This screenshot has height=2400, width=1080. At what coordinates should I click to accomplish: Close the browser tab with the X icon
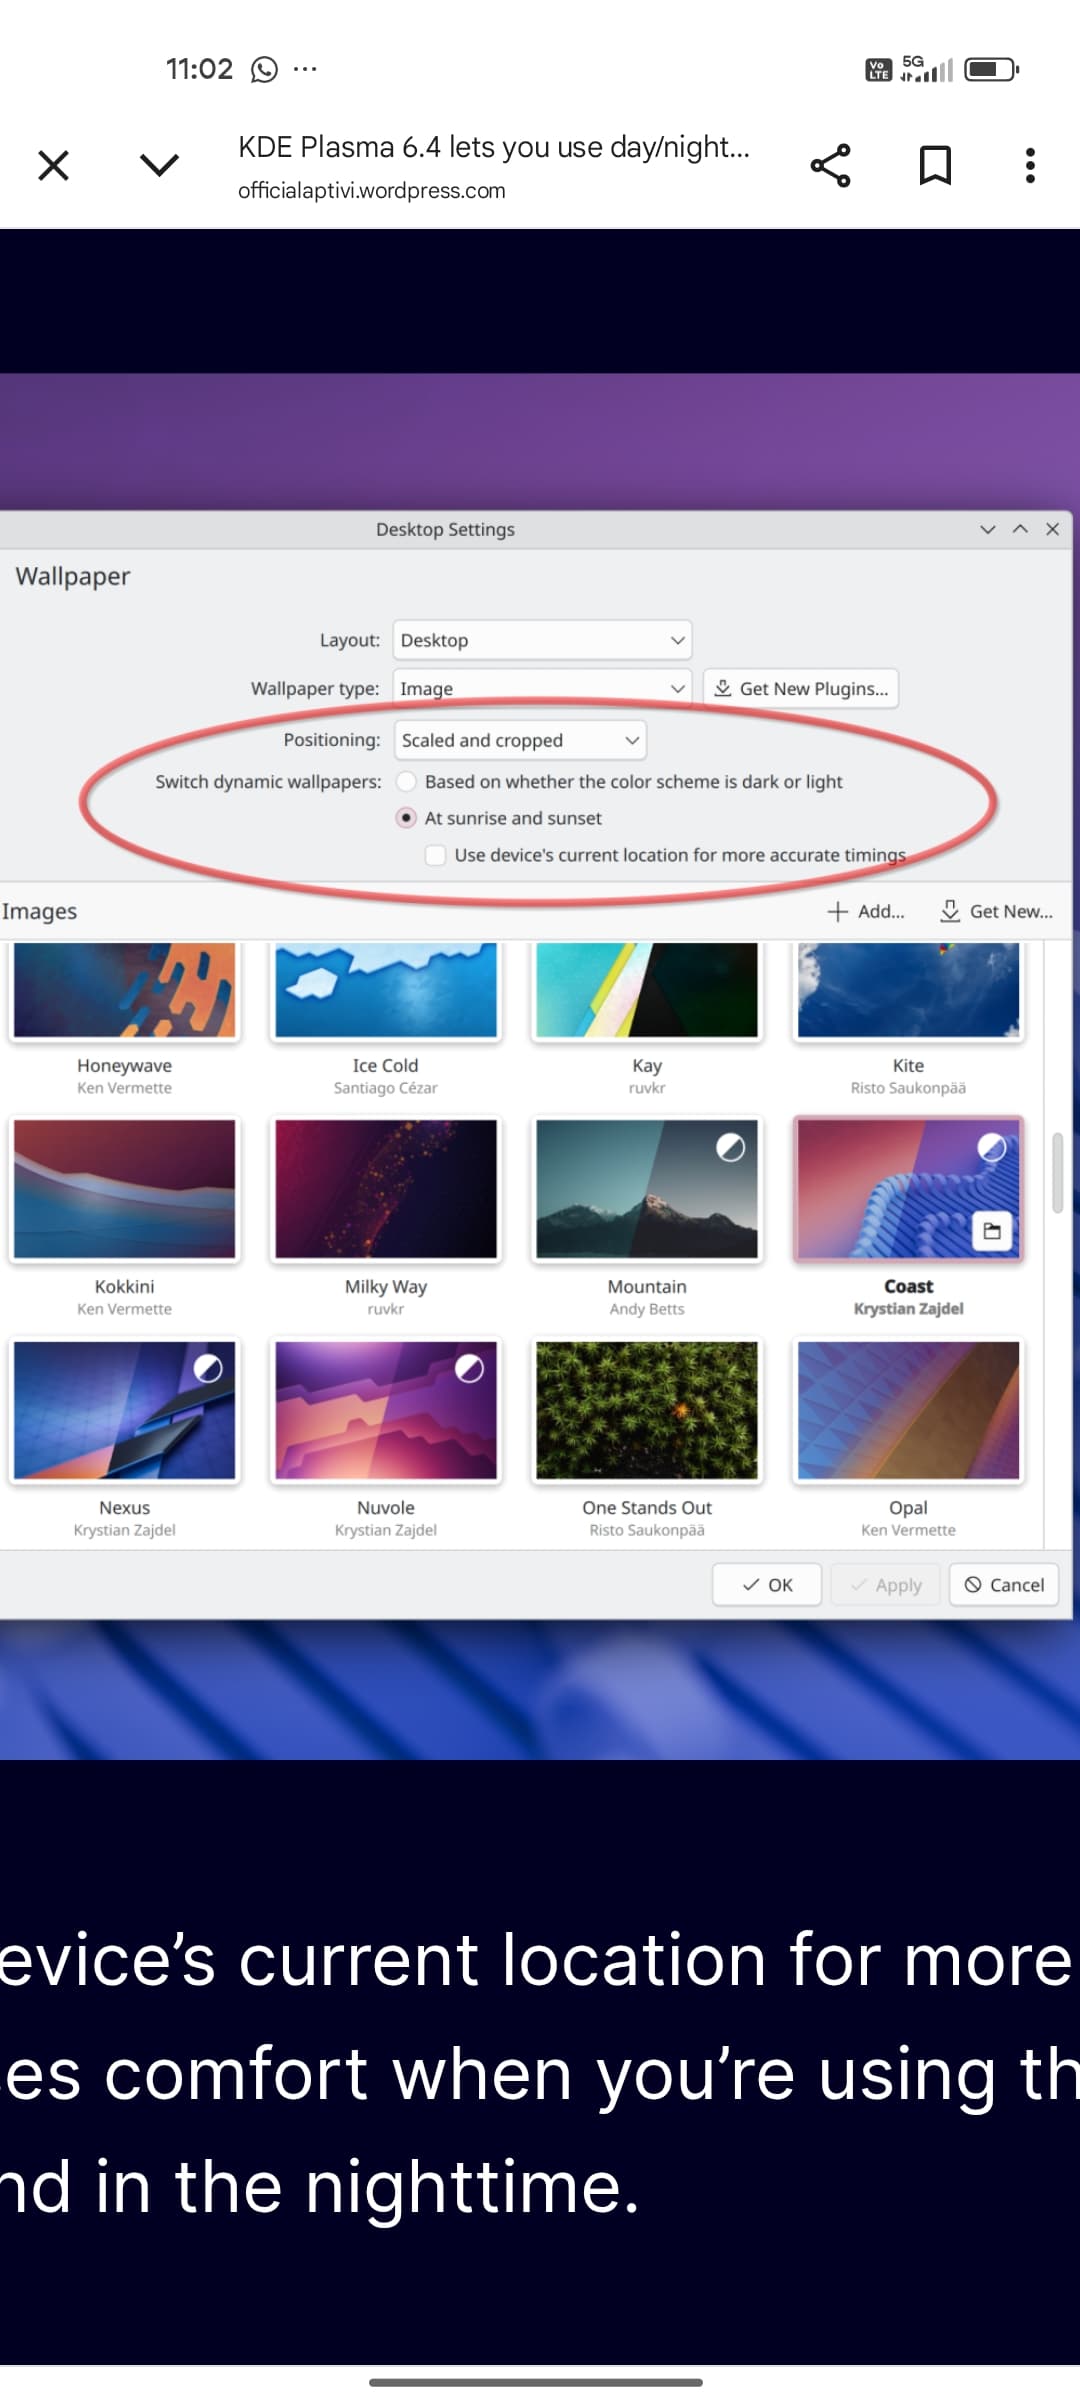click(53, 165)
